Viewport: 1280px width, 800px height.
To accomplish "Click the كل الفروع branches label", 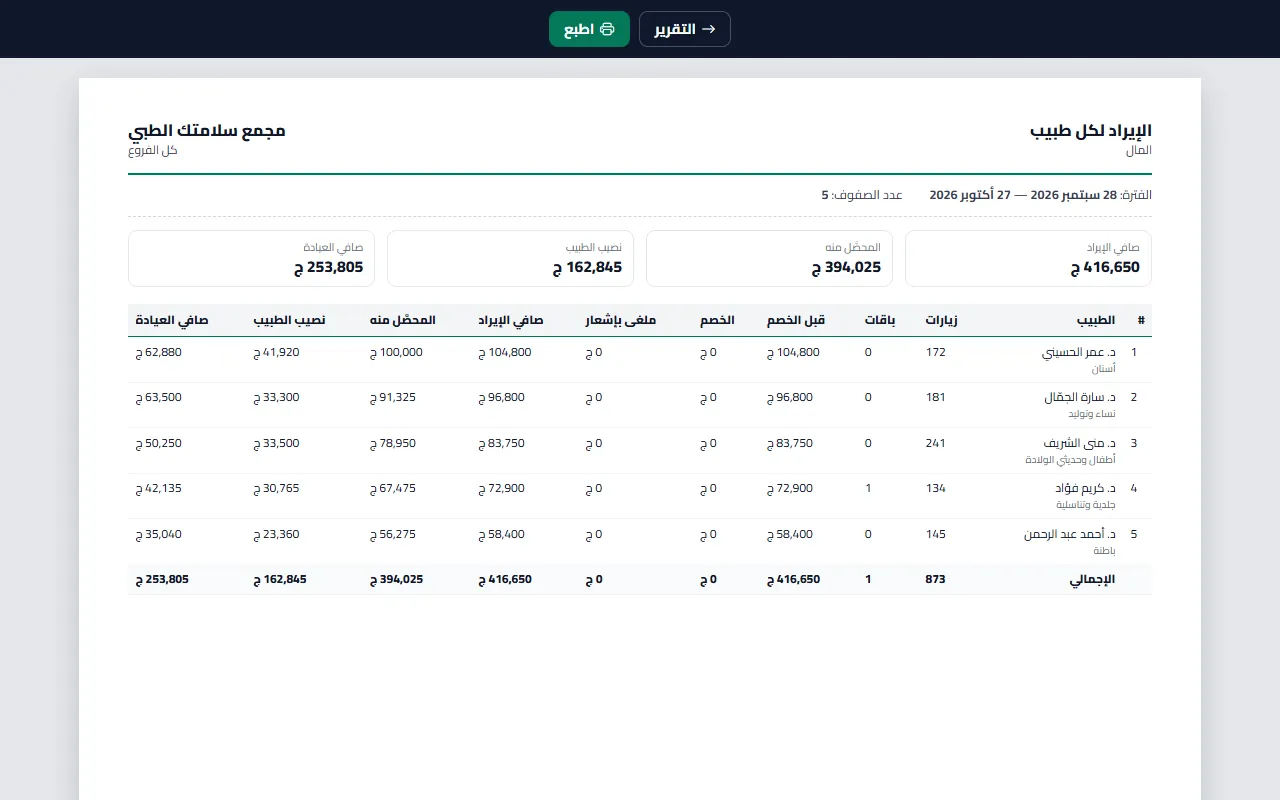I will (x=153, y=150).
